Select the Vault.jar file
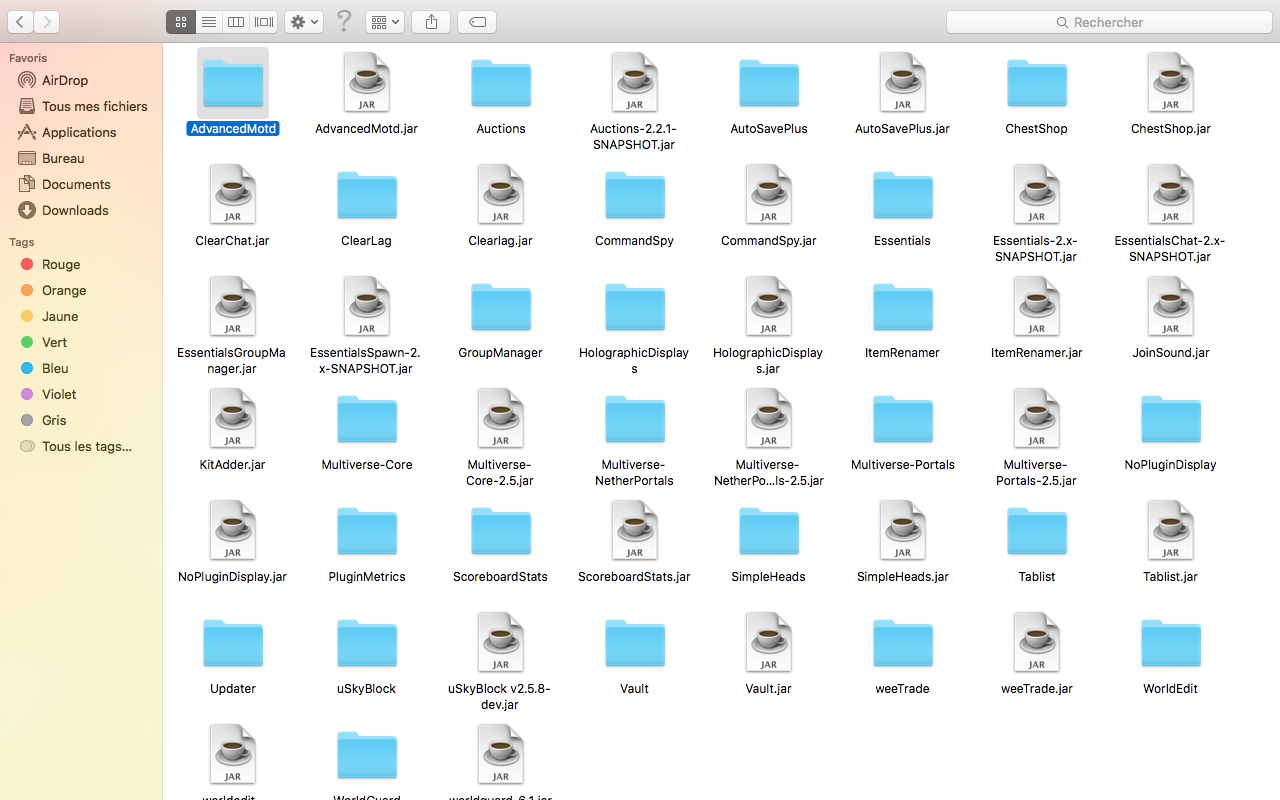This screenshot has height=800, width=1280. [x=769, y=643]
